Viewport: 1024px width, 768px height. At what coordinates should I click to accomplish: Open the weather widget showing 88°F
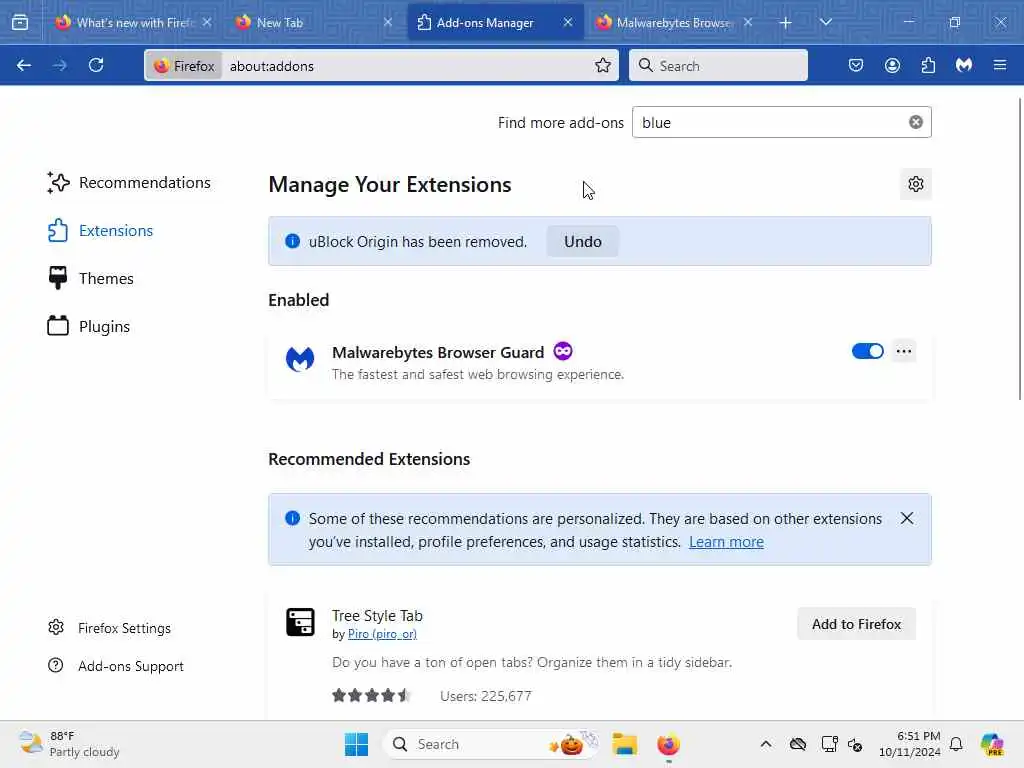[69, 744]
